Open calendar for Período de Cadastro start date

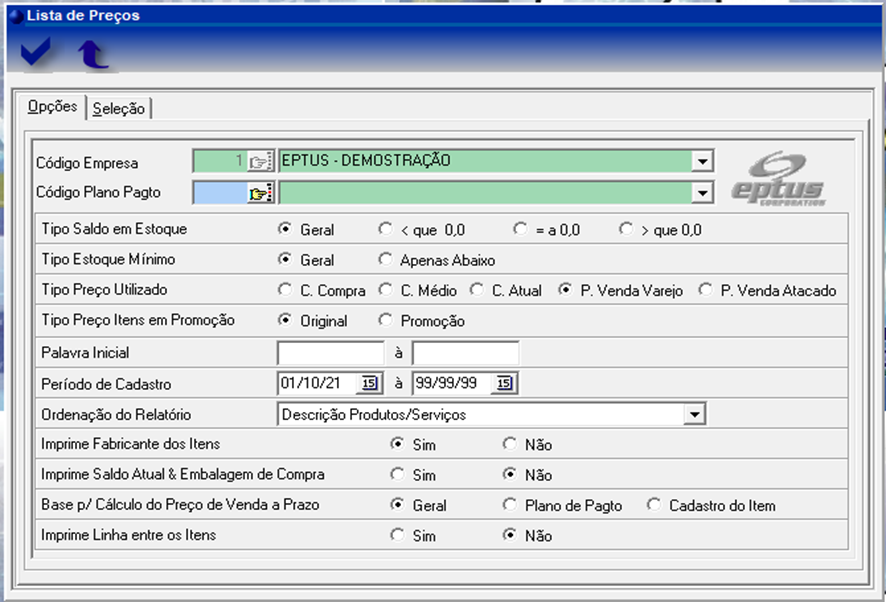(367, 383)
